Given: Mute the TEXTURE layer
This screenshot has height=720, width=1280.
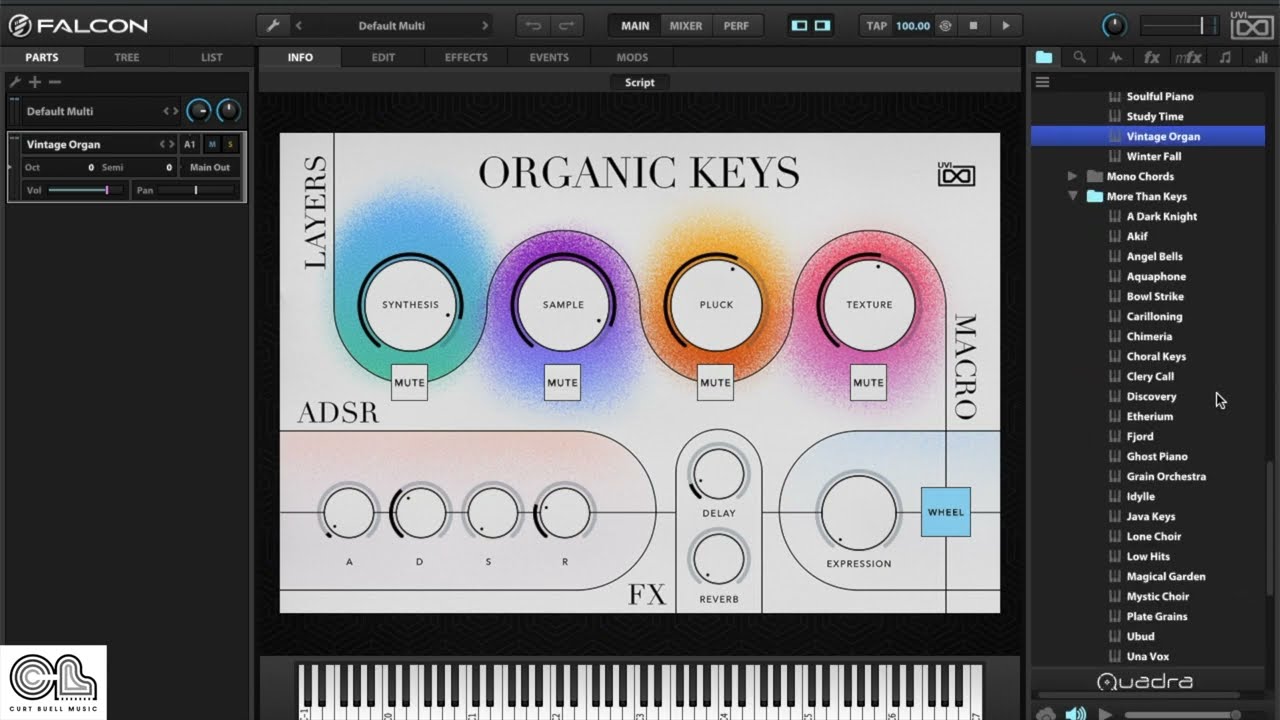Looking at the screenshot, I should tap(868, 382).
